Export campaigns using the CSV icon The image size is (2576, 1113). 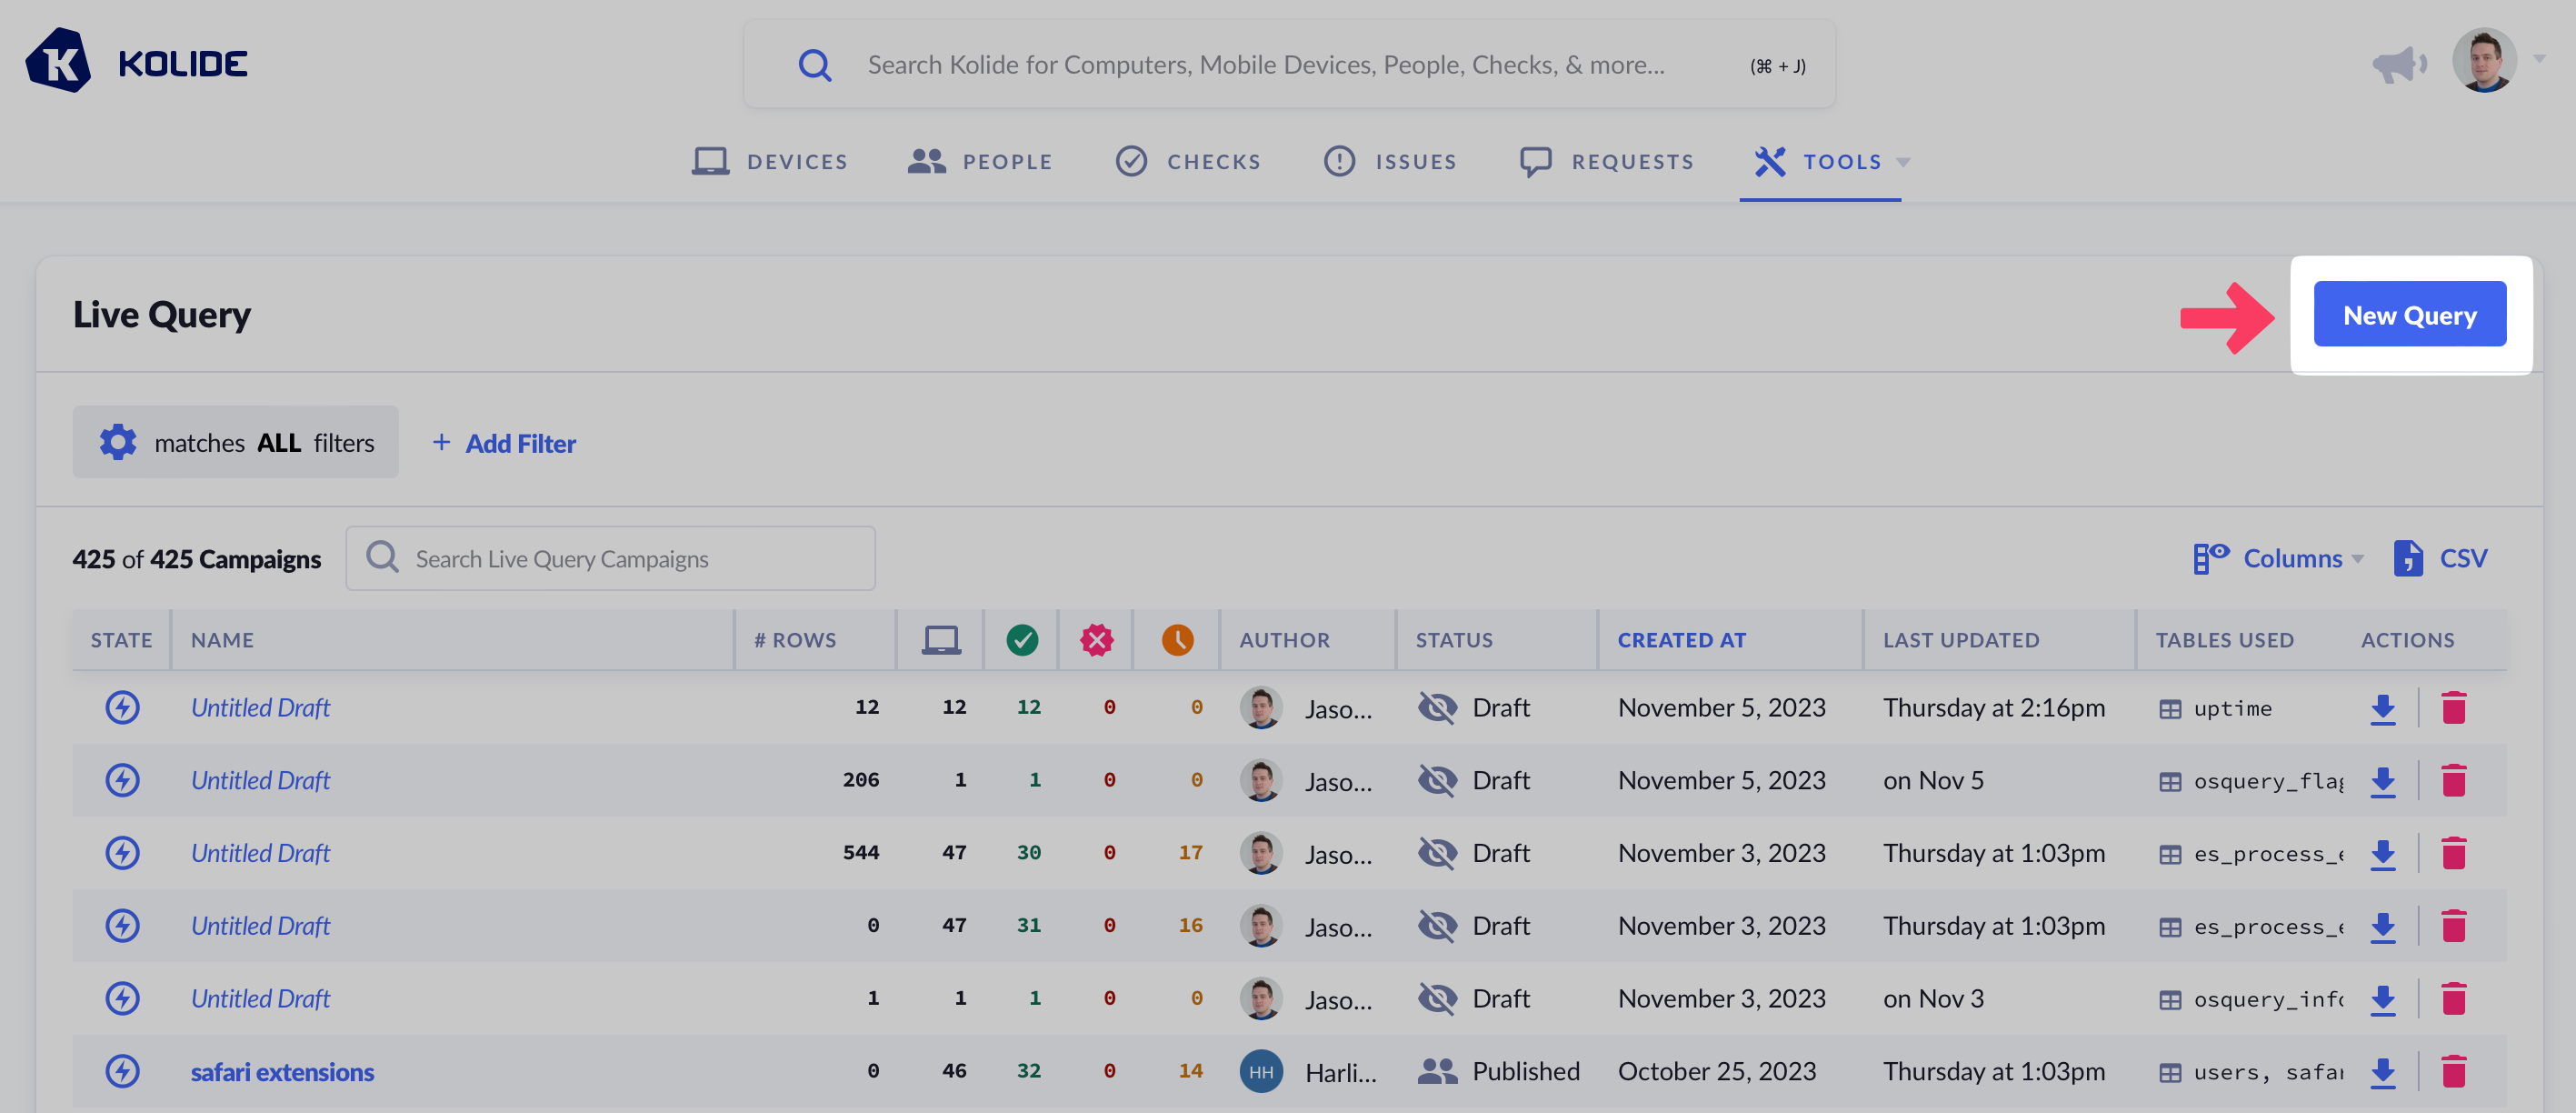[2408, 558]
